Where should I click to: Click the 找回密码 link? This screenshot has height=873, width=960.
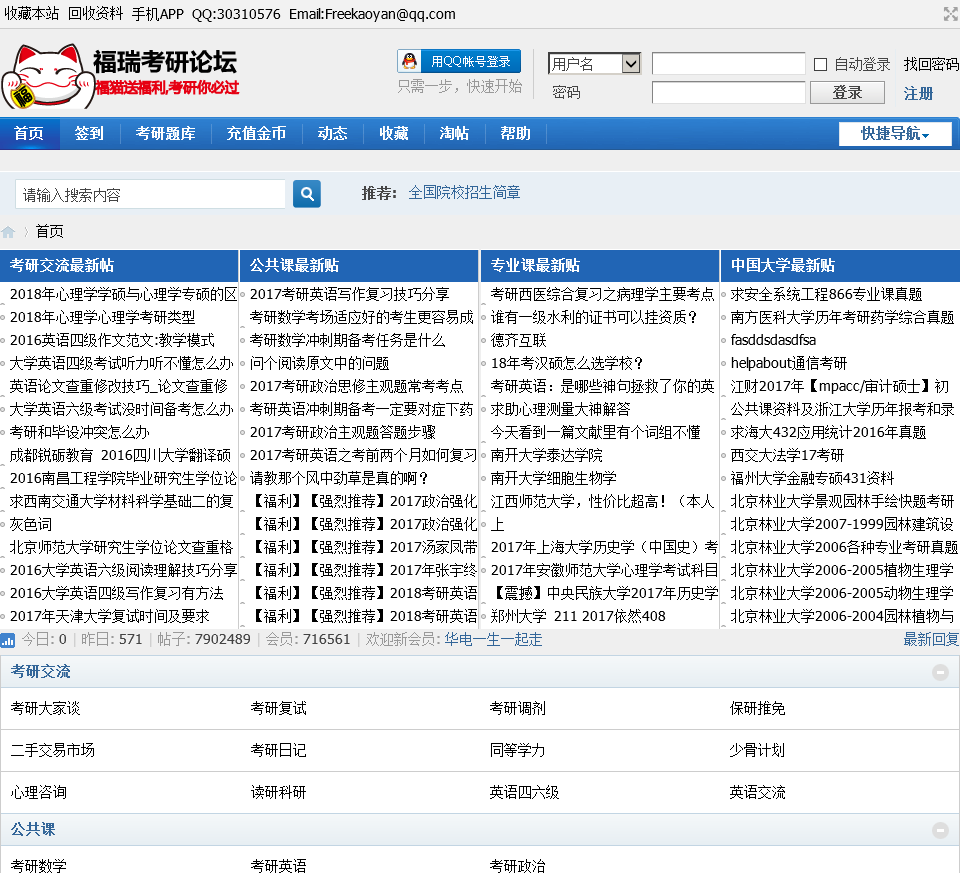[x=931, y=64]
